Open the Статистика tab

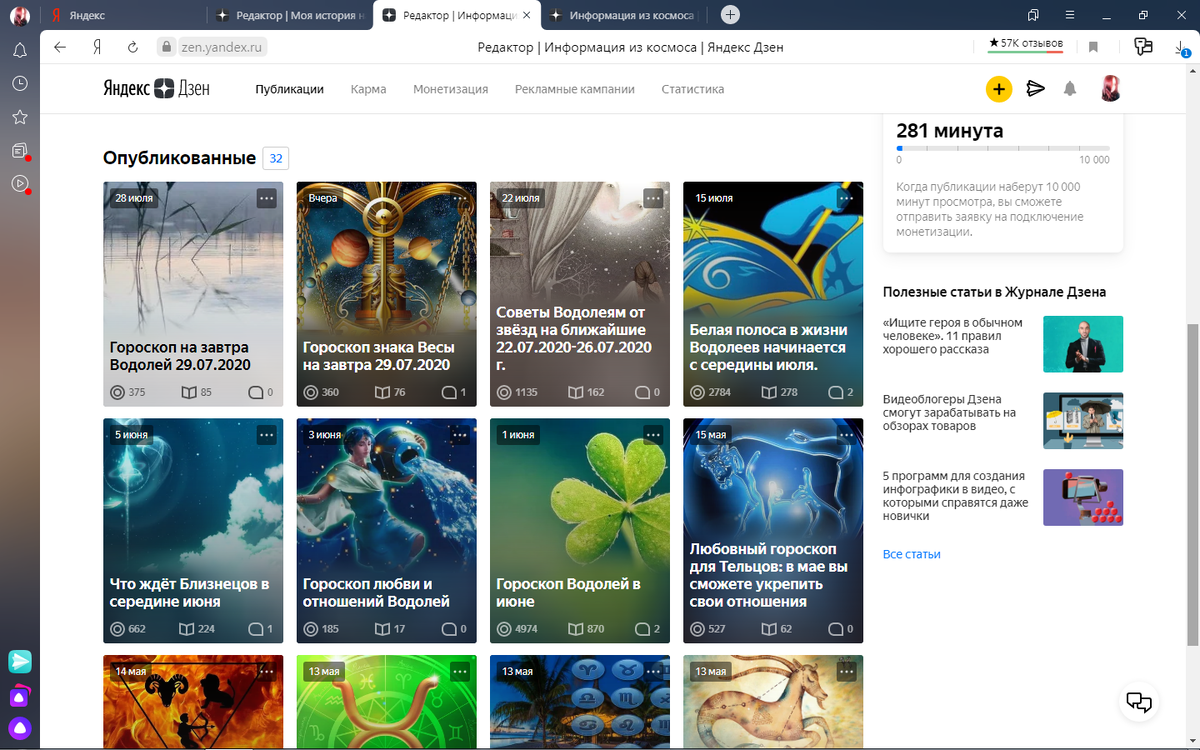point(692,89)
